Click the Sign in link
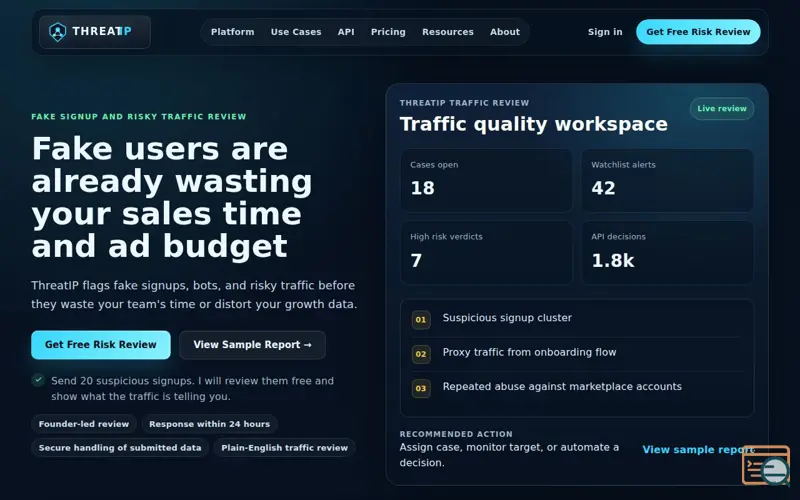 (x=605, y=32)
